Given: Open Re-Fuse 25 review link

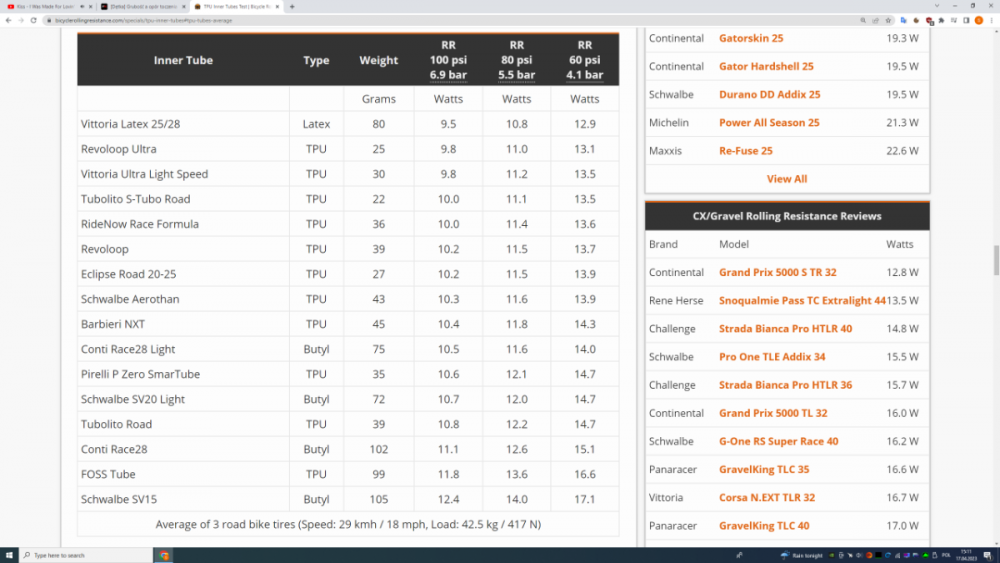Looking at the screenshot, I should (x=746, y=150).
